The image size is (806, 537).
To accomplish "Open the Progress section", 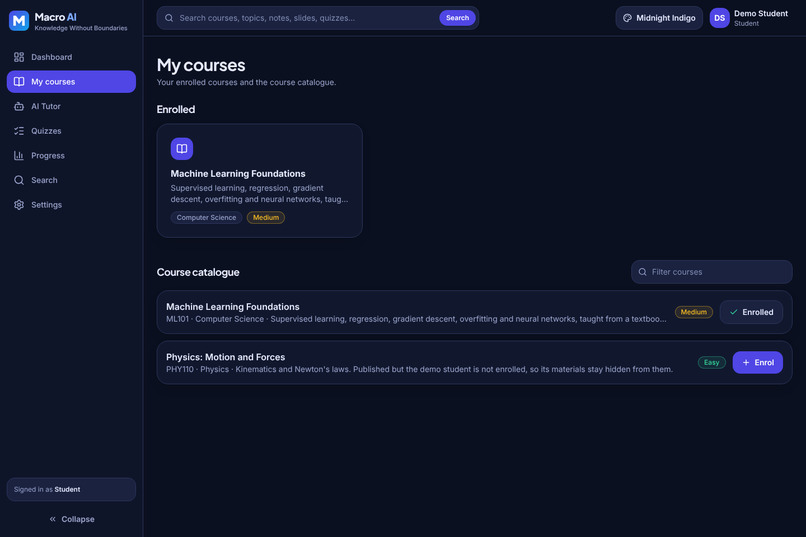I will [x=71, y=156].
